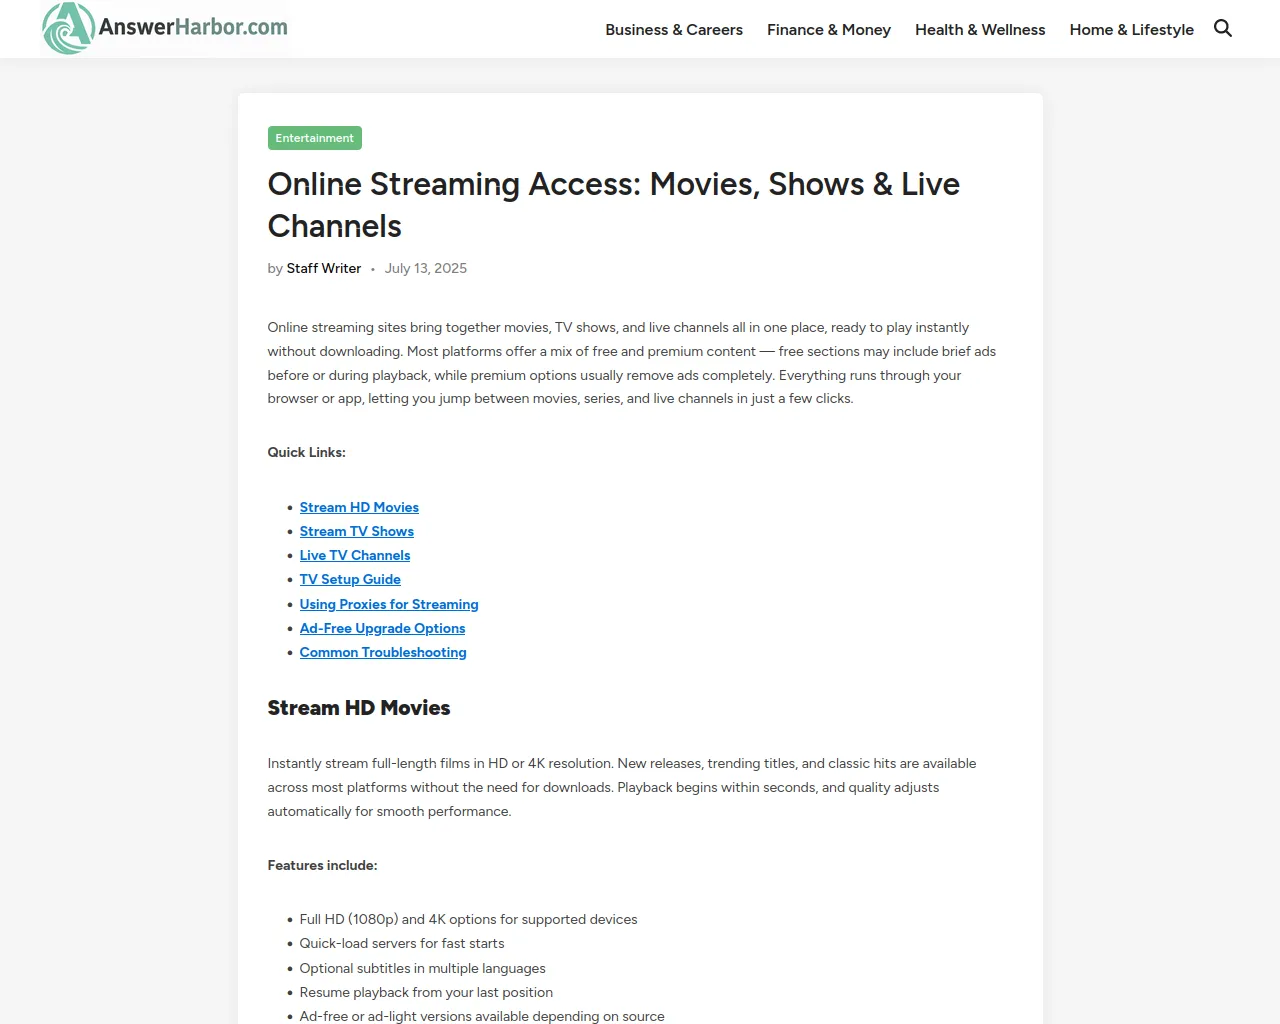The image size is (1280, 1024).
Task: Go to Finance & Money section
Action: (x=828, y=30)
